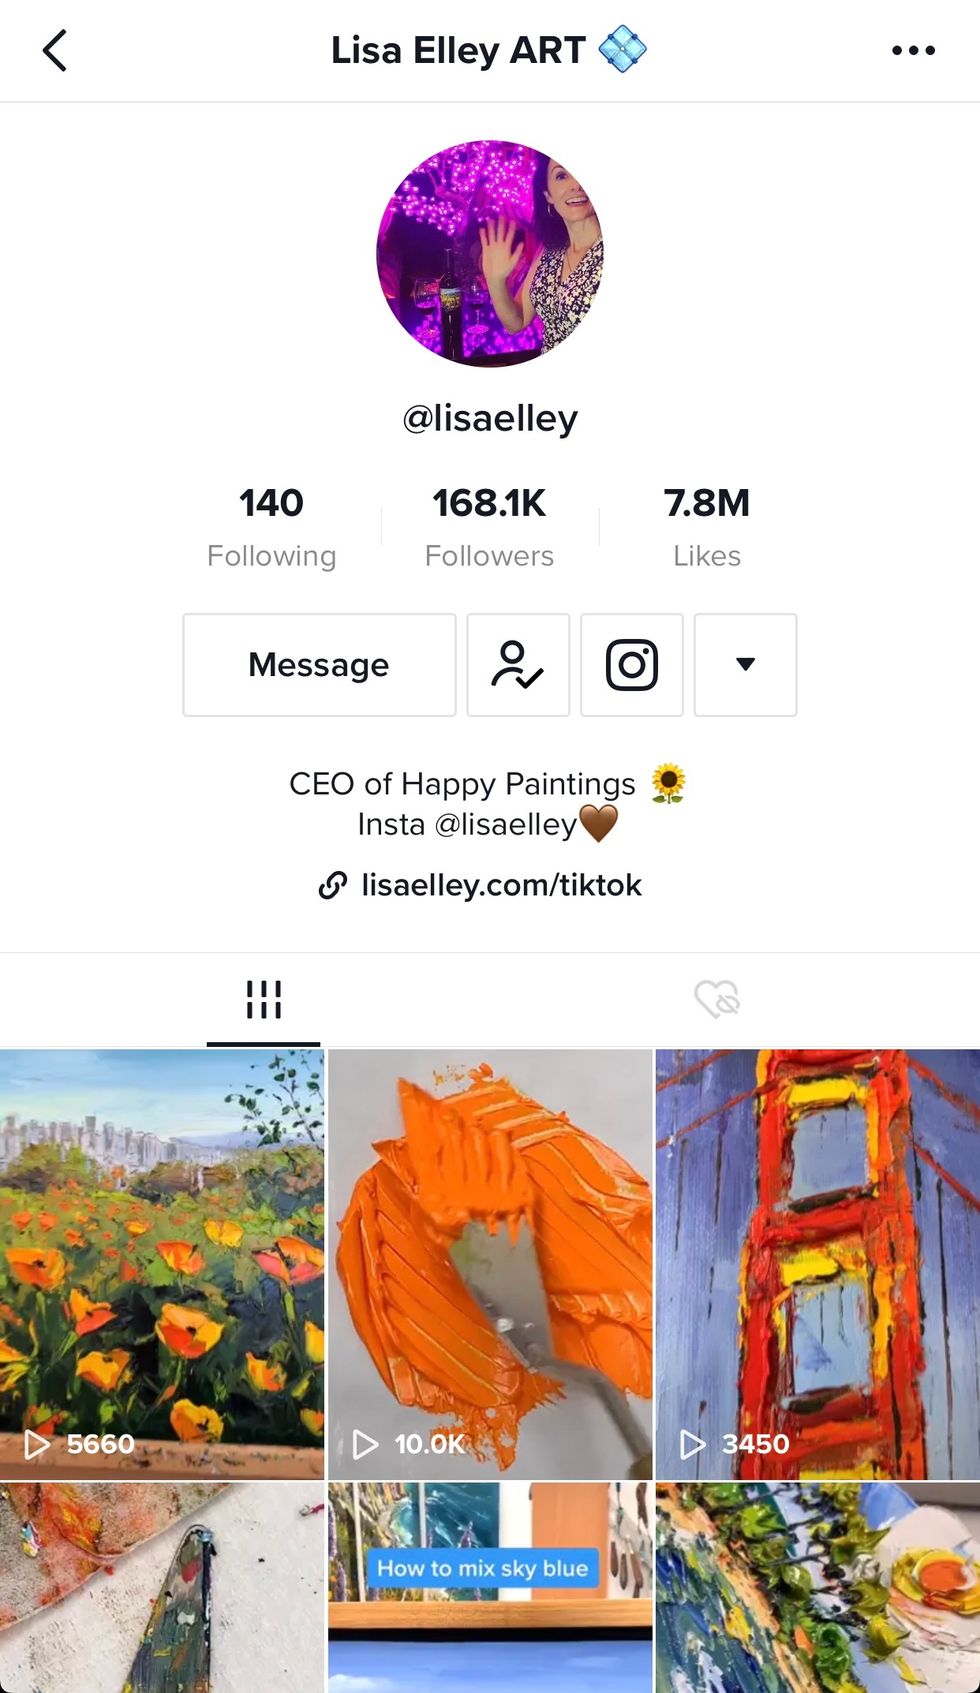
Task: Switch to the videos grid tab
Action: tap(264, 999)
